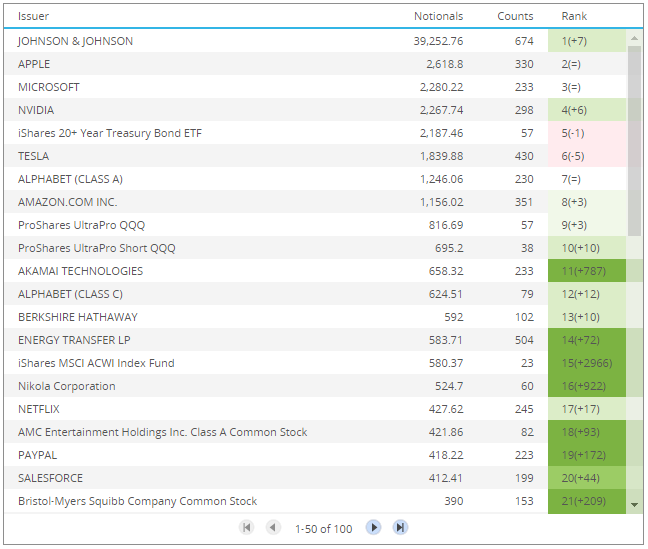Image resolution: width=648 pixels, height=549 pixels.
Task: Click rank cell 11(+787)
Action: coord(587,271)
